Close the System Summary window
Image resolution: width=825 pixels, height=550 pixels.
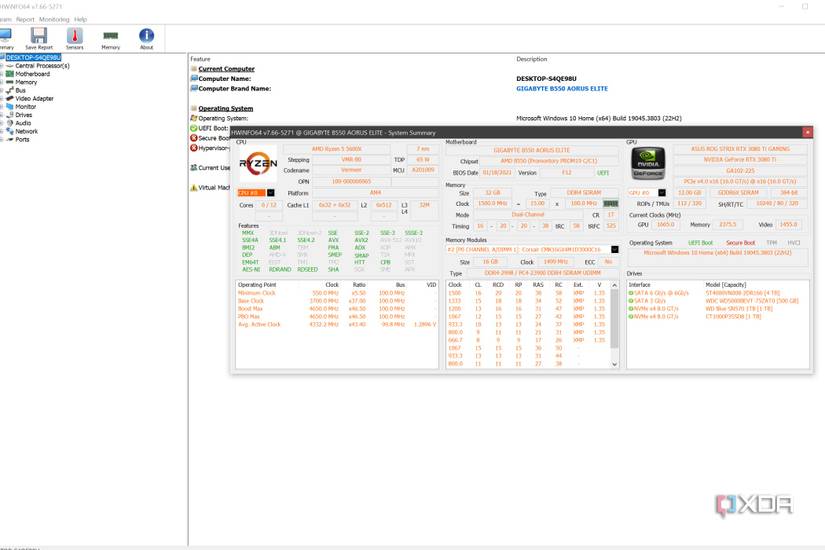pyautogui.click(x=808, y=132)
